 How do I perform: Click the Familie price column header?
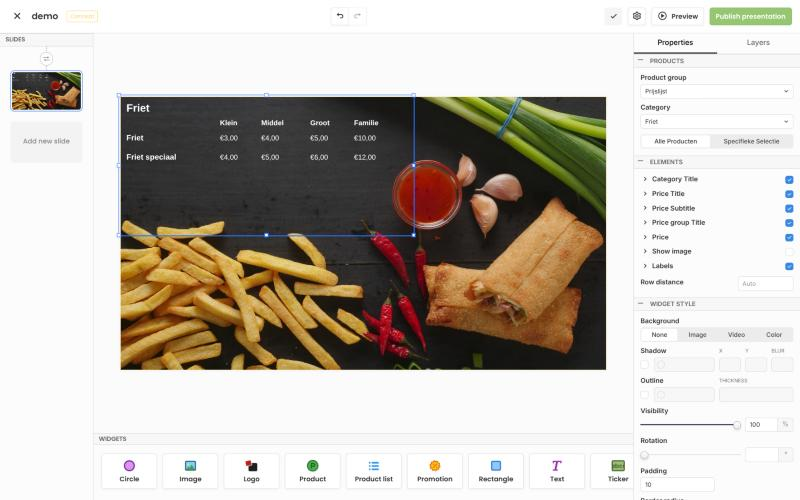tap(366, 123)
